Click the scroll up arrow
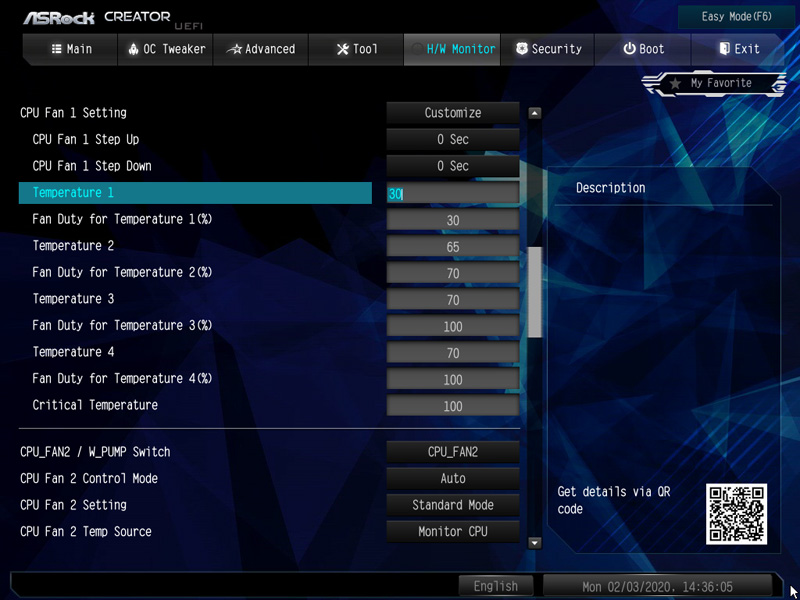Image resolution: width=800 pixels, height=600 pixels. click(534, 113)
